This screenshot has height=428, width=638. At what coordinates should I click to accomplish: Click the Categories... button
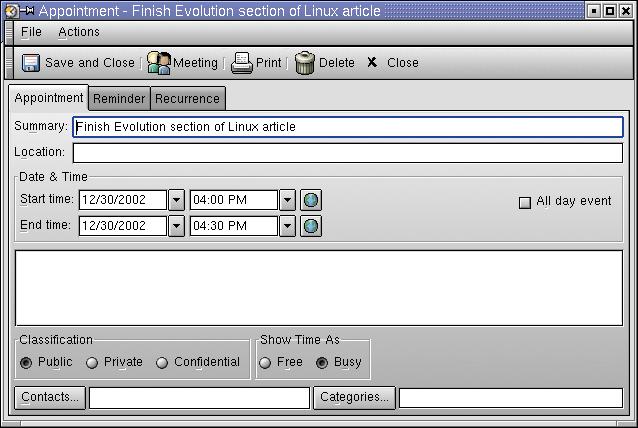click(354, 398)
